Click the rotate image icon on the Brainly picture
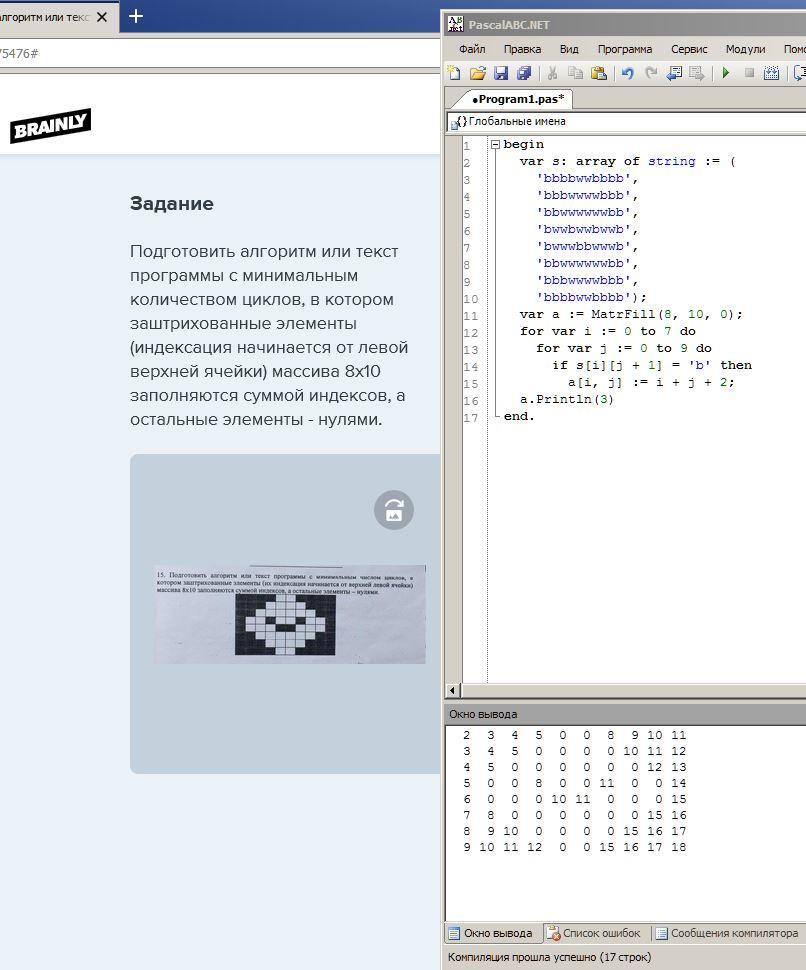Viewport: 806px width, 970px height. 394,510
